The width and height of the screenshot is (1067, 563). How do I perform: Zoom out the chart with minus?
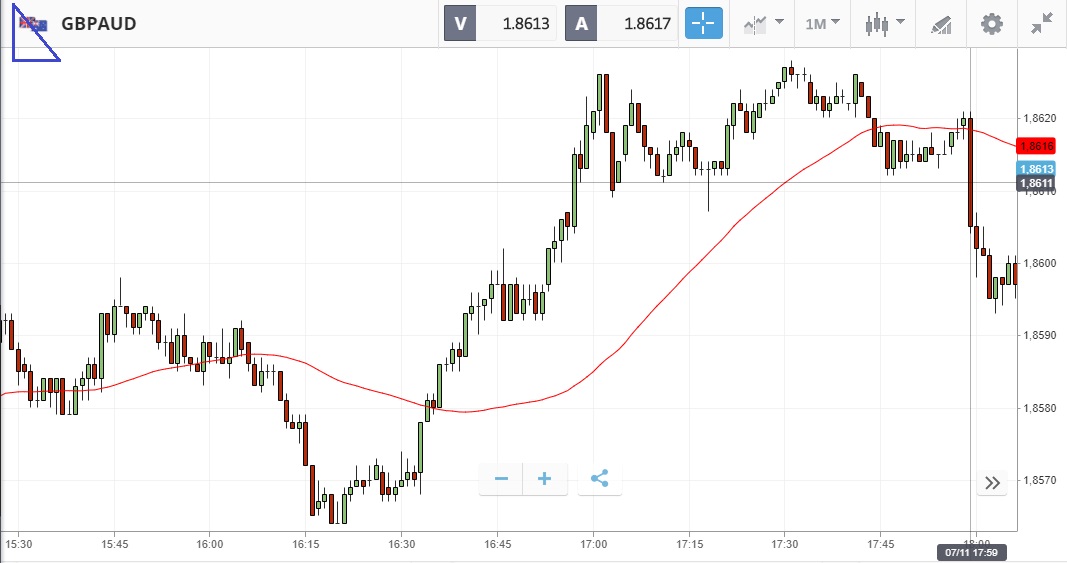(501, 479)
